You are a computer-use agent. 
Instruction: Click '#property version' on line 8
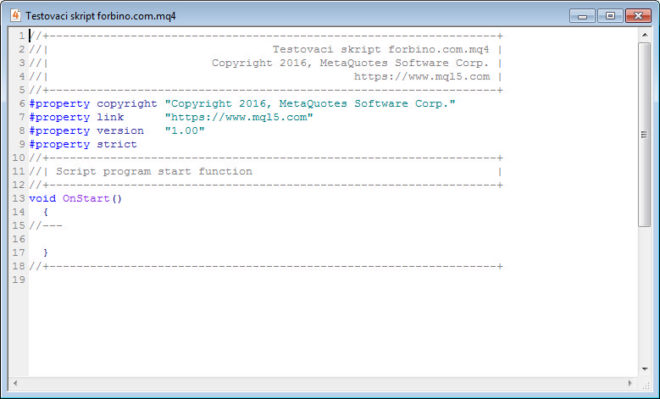86,130
